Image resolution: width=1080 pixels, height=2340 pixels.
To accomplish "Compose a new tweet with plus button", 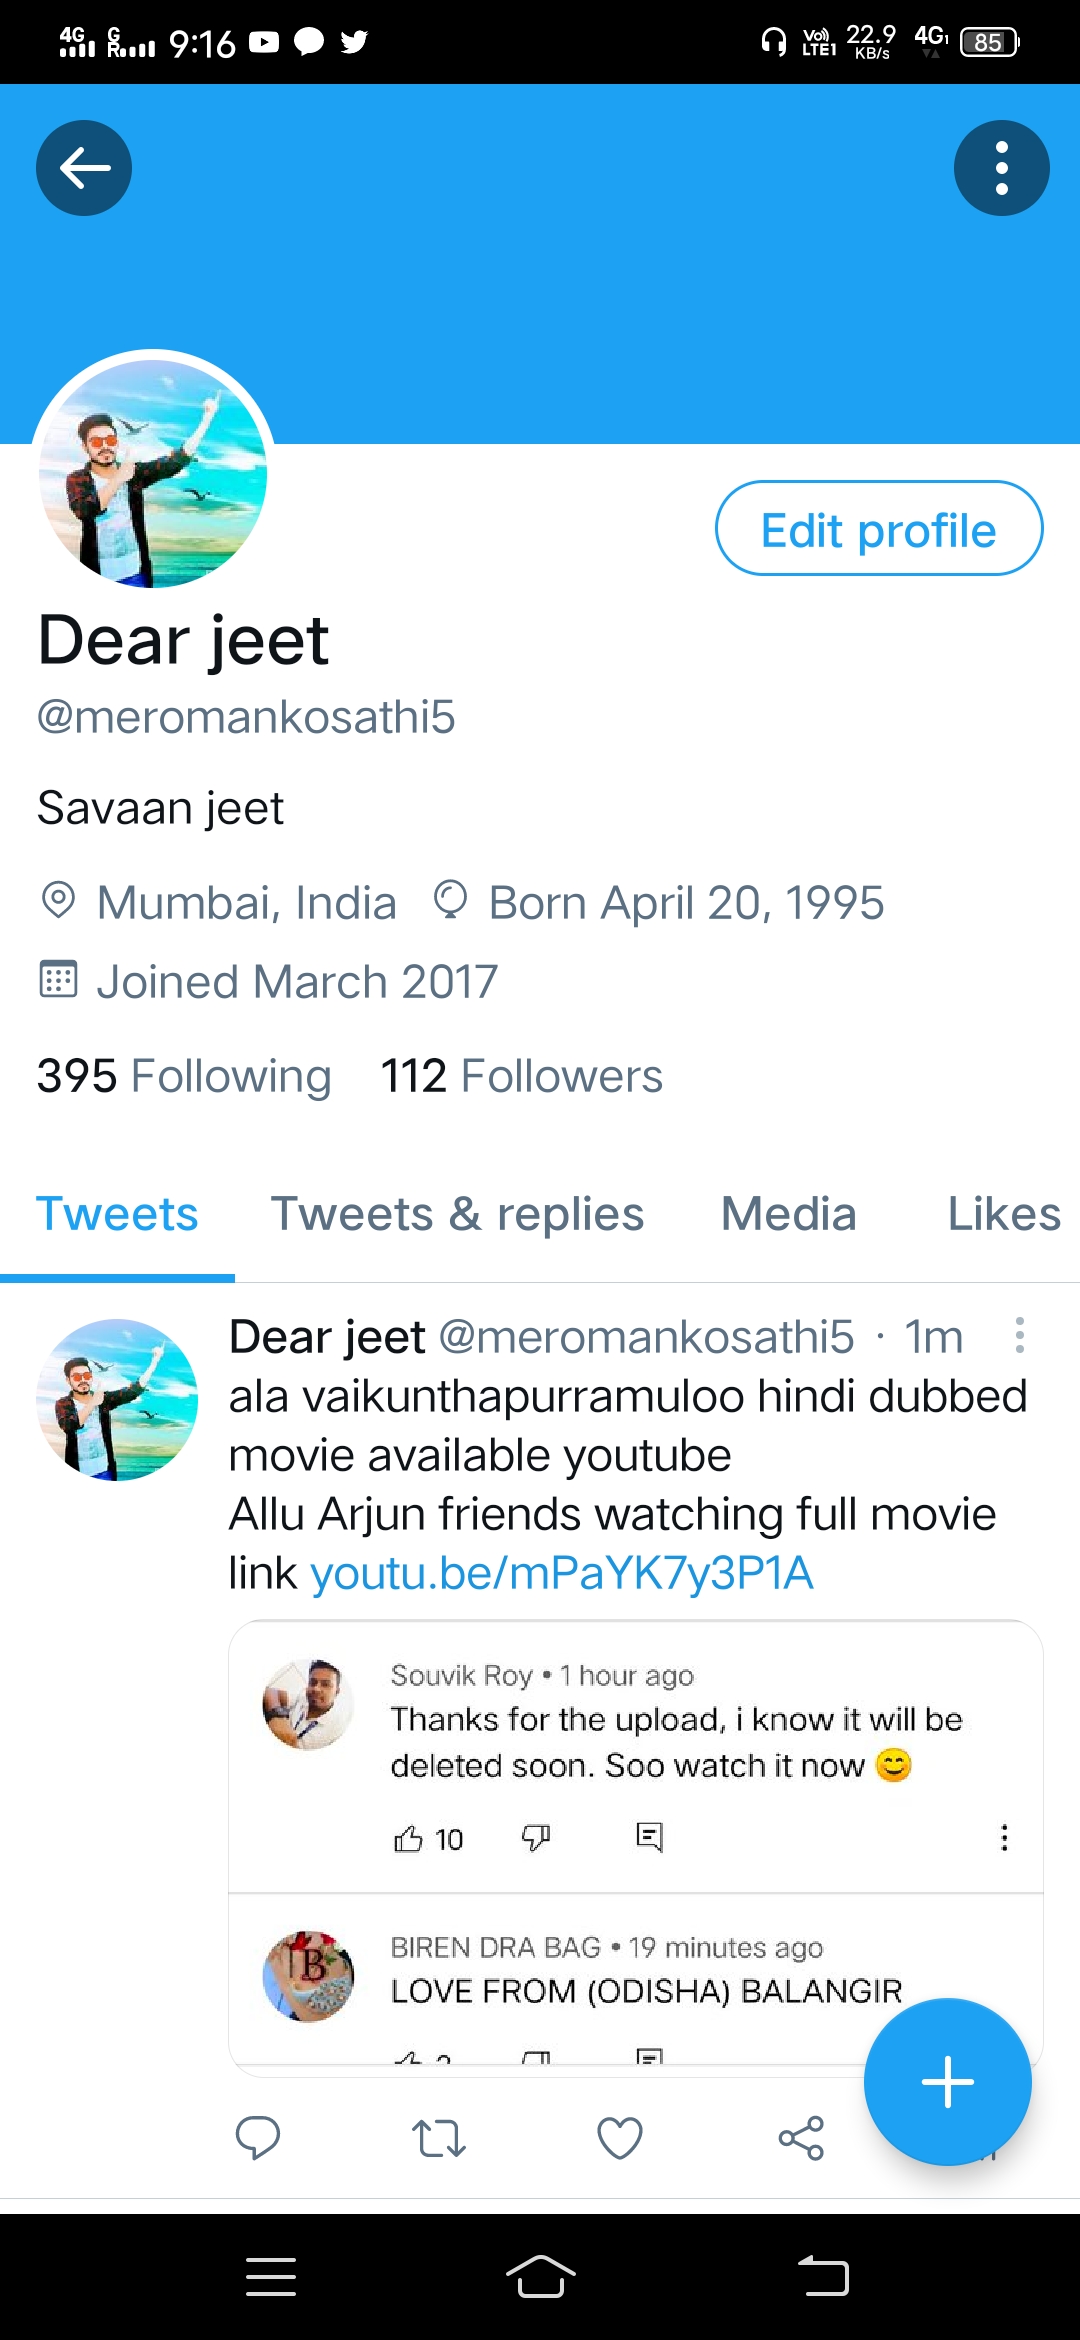I will click(x=947, y=2082).
